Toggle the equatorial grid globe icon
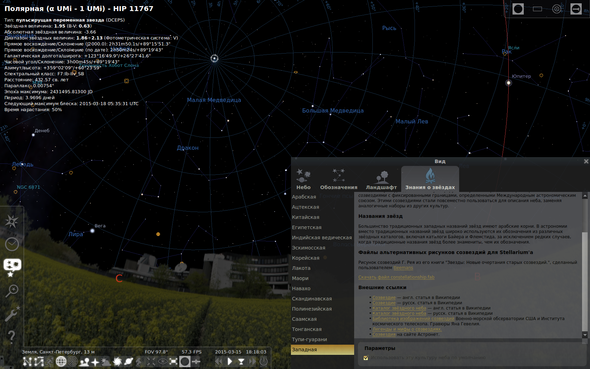590x369 pixels. tap(61, 361)
